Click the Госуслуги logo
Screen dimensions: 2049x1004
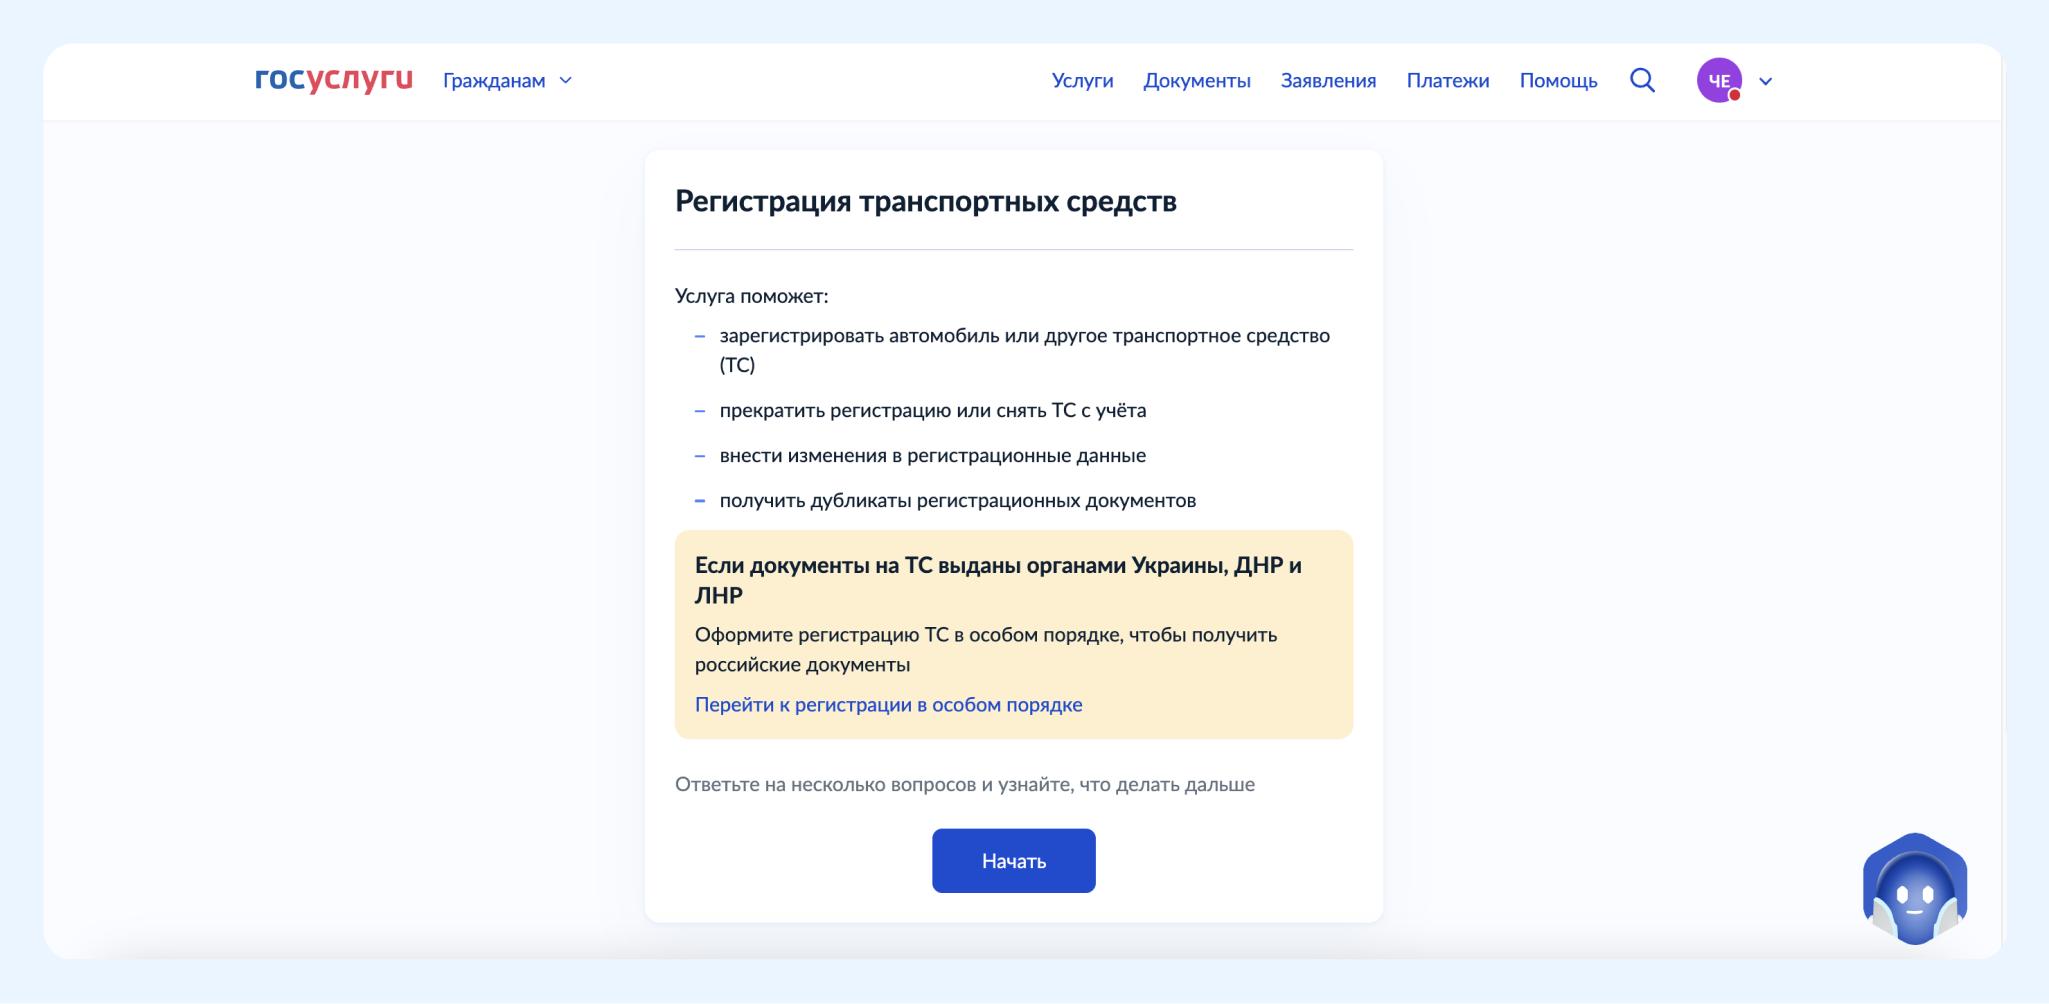(x=333, y=80)
